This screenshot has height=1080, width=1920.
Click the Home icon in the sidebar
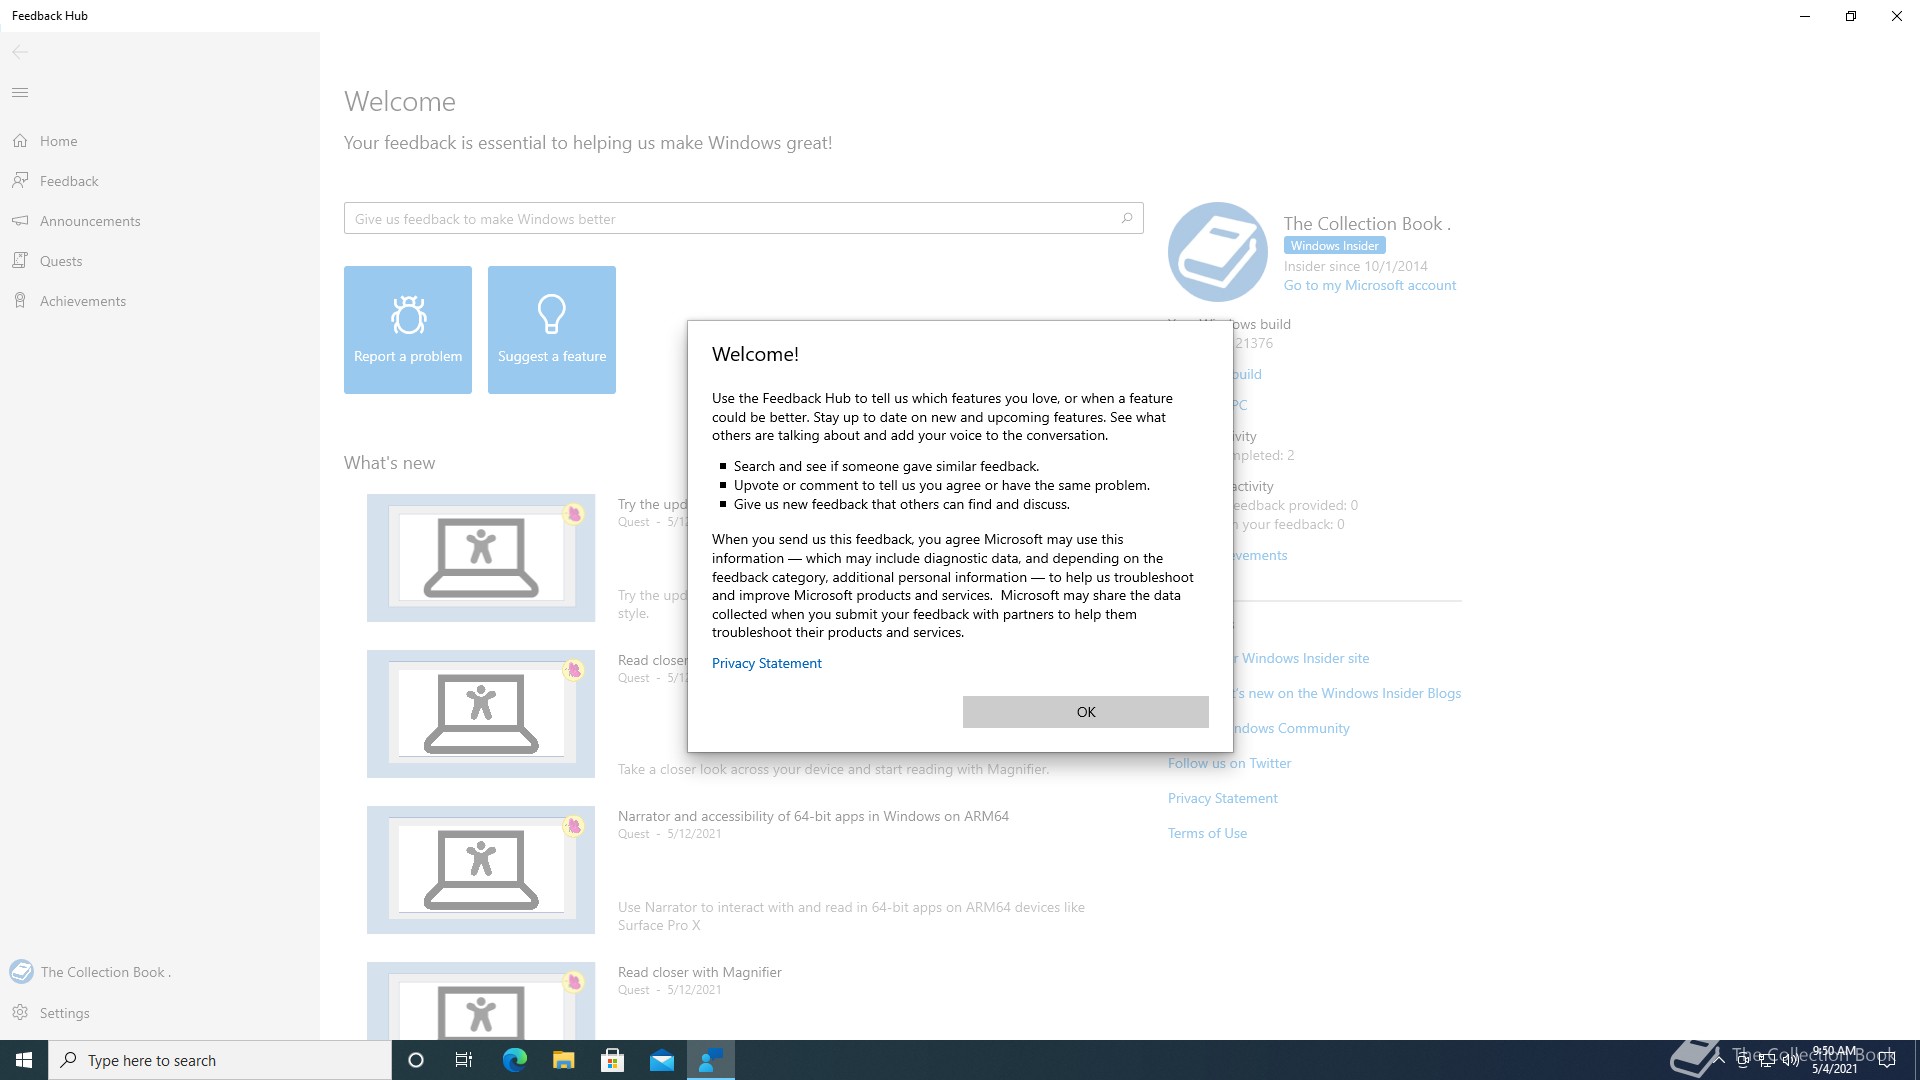tap(20, 141)
